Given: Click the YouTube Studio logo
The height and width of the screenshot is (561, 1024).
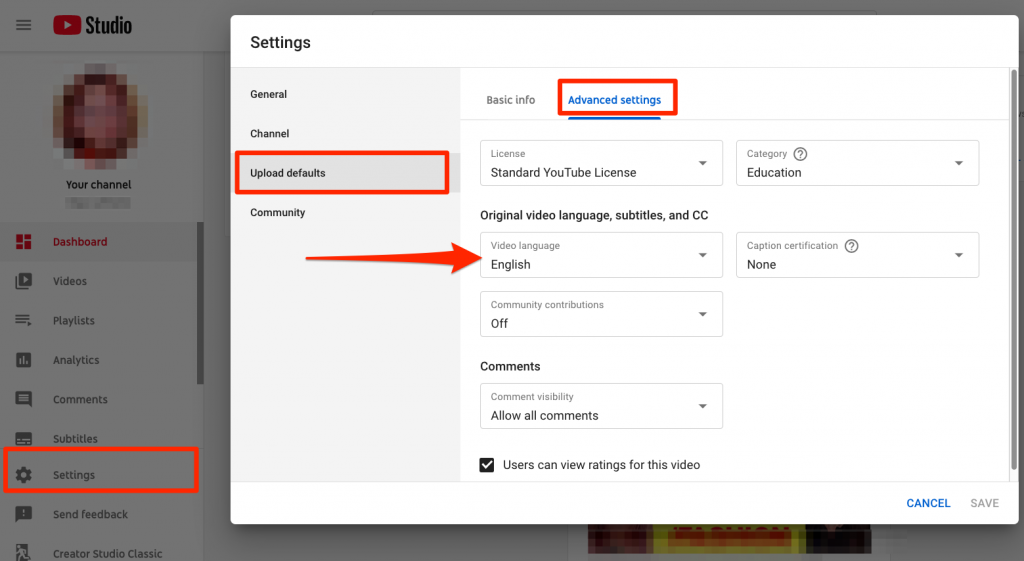Looking at the screenshot, I should 92,25.
